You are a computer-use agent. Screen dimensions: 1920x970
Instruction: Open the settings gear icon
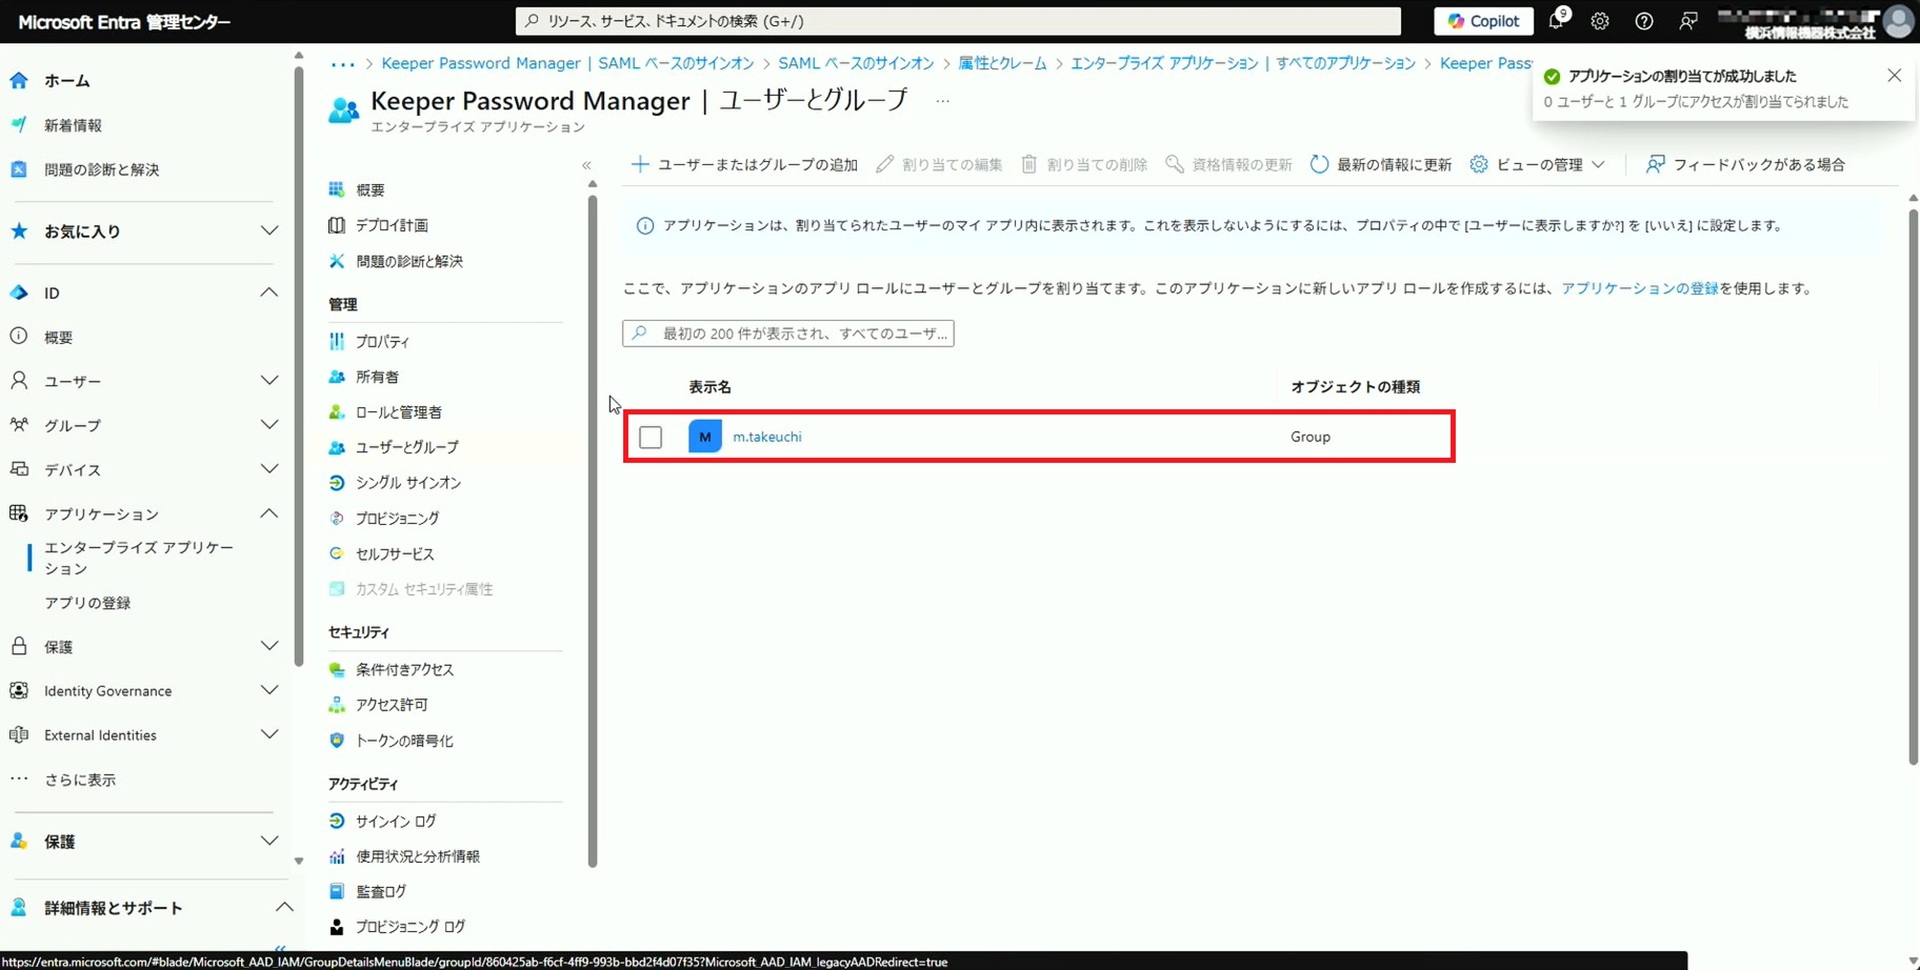(1600, 21)
